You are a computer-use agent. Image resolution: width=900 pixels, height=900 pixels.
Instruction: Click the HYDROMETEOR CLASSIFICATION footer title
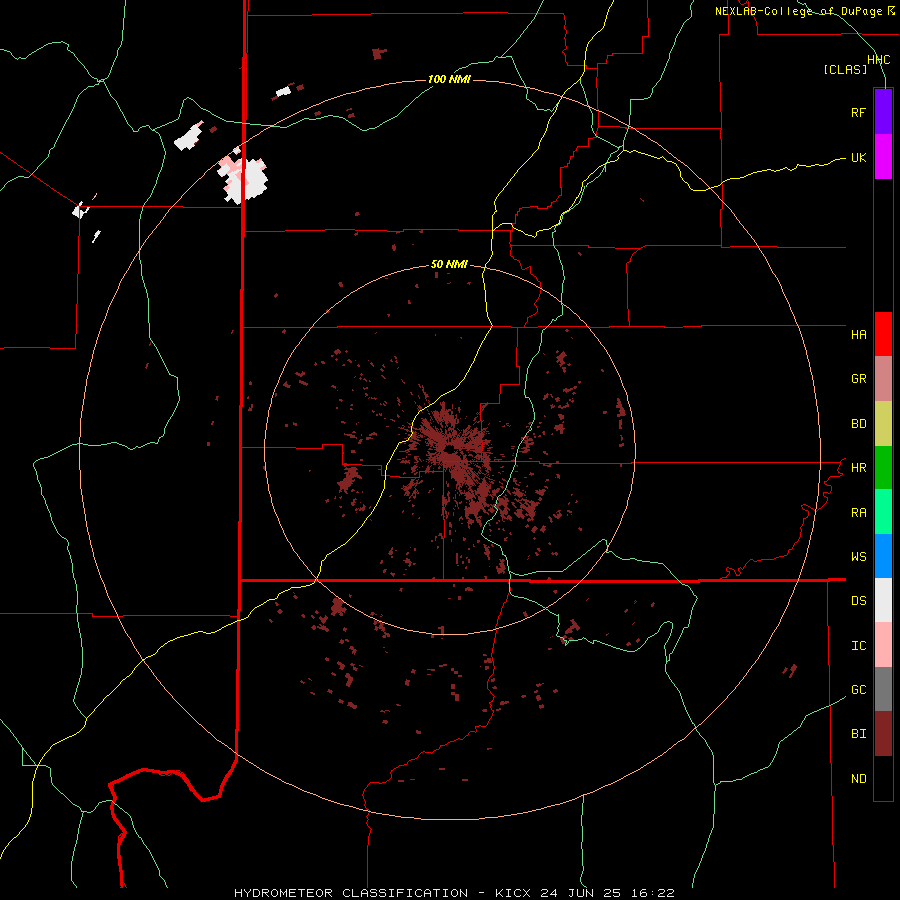pos(351,893)
